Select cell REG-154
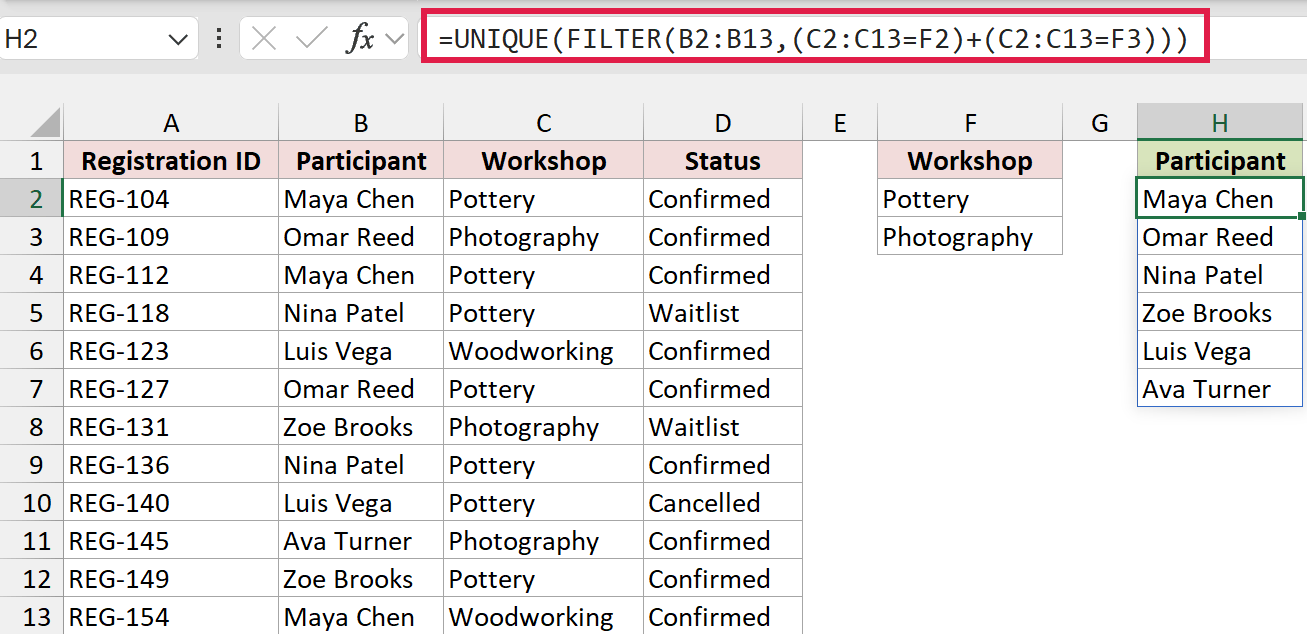The height and width of the screenshot is (634, 1307). click(x=171, y=617)
